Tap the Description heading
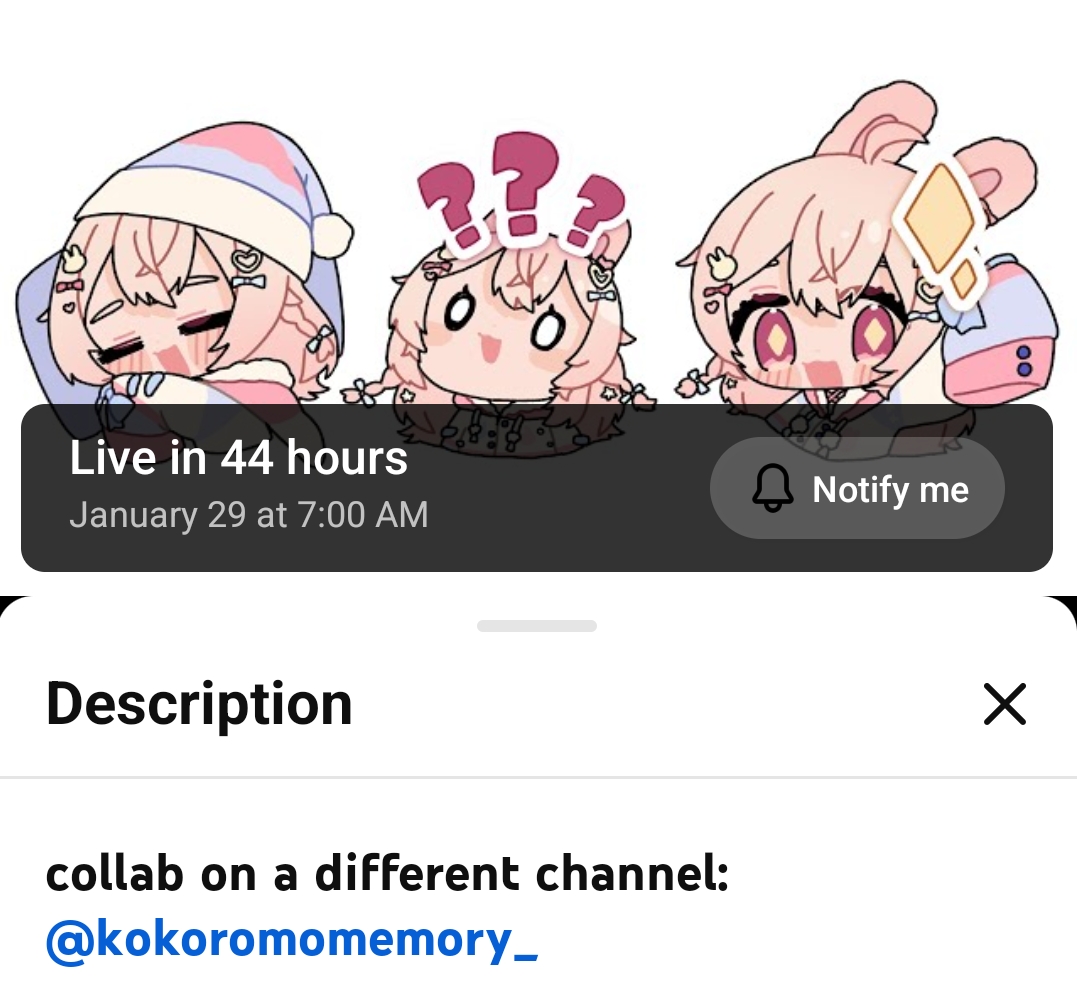1077x998 pixels. click(199, 704)
